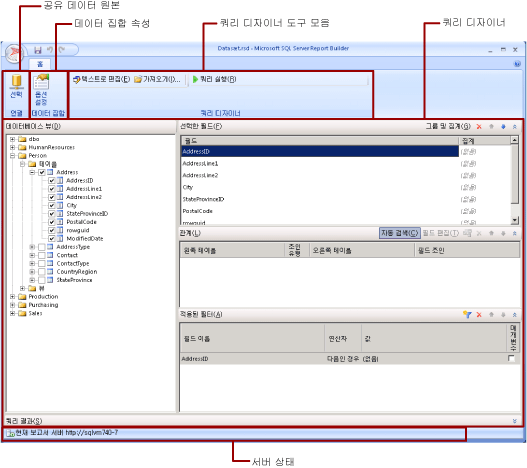Click move down arrow in 적용된 필터 panel

[503, 315]
